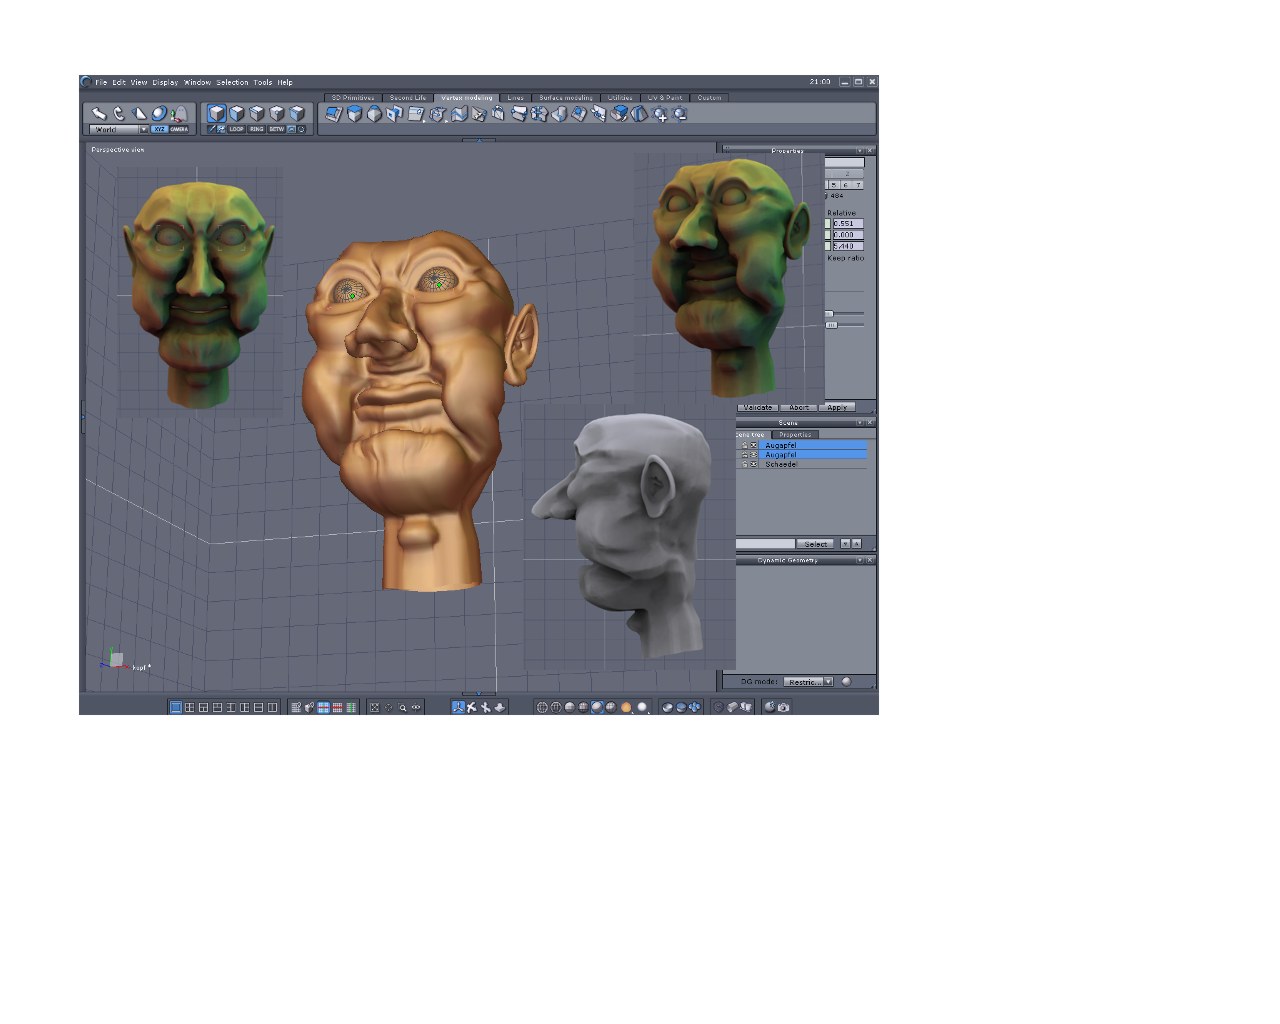The height and width of the screenshot is (1024, 1280).
Task: Click the down arrow beside Select button
Action: tap(845, 544)
